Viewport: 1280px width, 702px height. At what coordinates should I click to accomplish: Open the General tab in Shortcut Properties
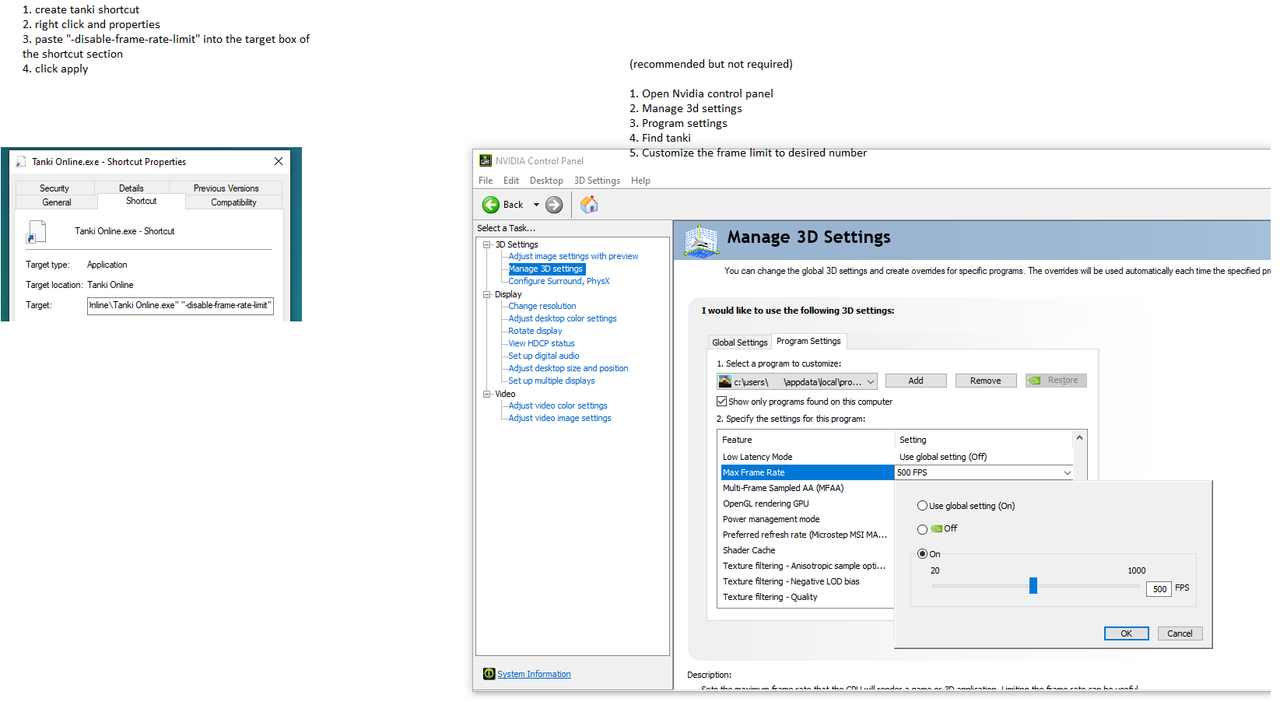pos(57,202)
